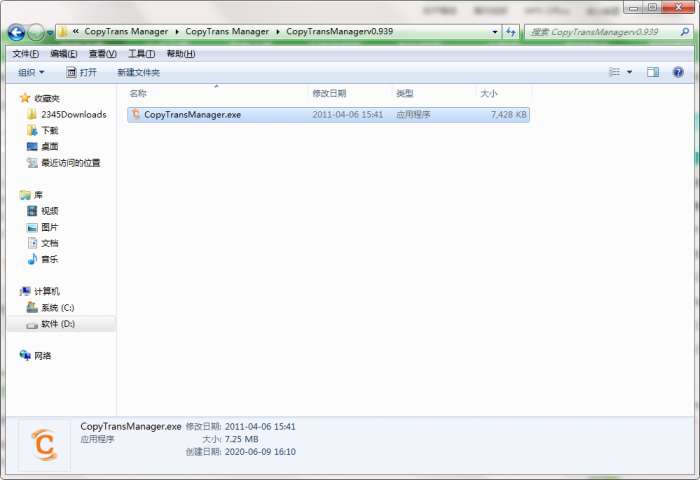Click 2011-04-06 15:41 date in file row
Image resolution: width=700 pixels, height=480 pixels.
tap(347, 115)
